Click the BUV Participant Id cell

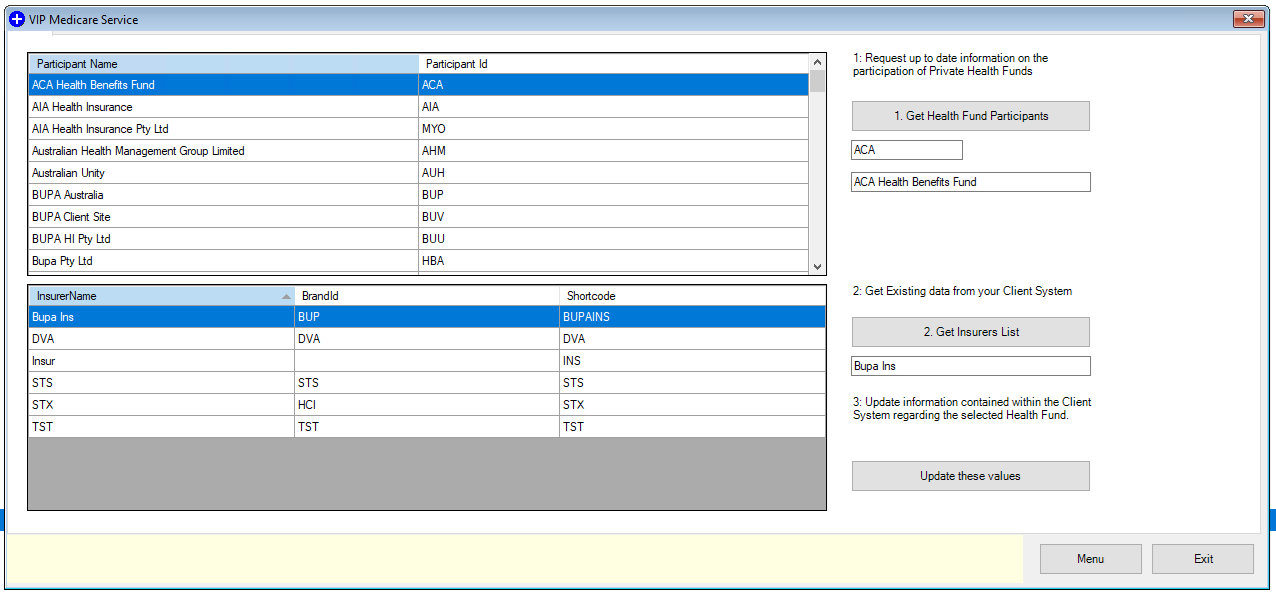click(613, 217)
